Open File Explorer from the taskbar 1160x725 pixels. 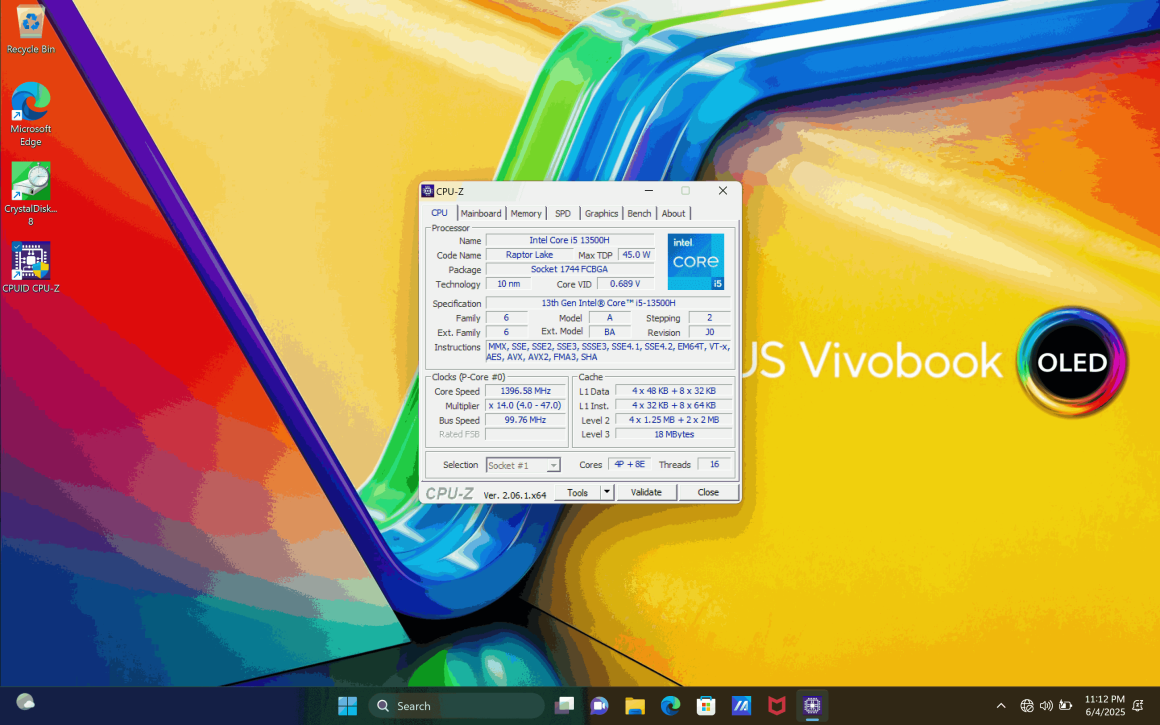point(634,705)
